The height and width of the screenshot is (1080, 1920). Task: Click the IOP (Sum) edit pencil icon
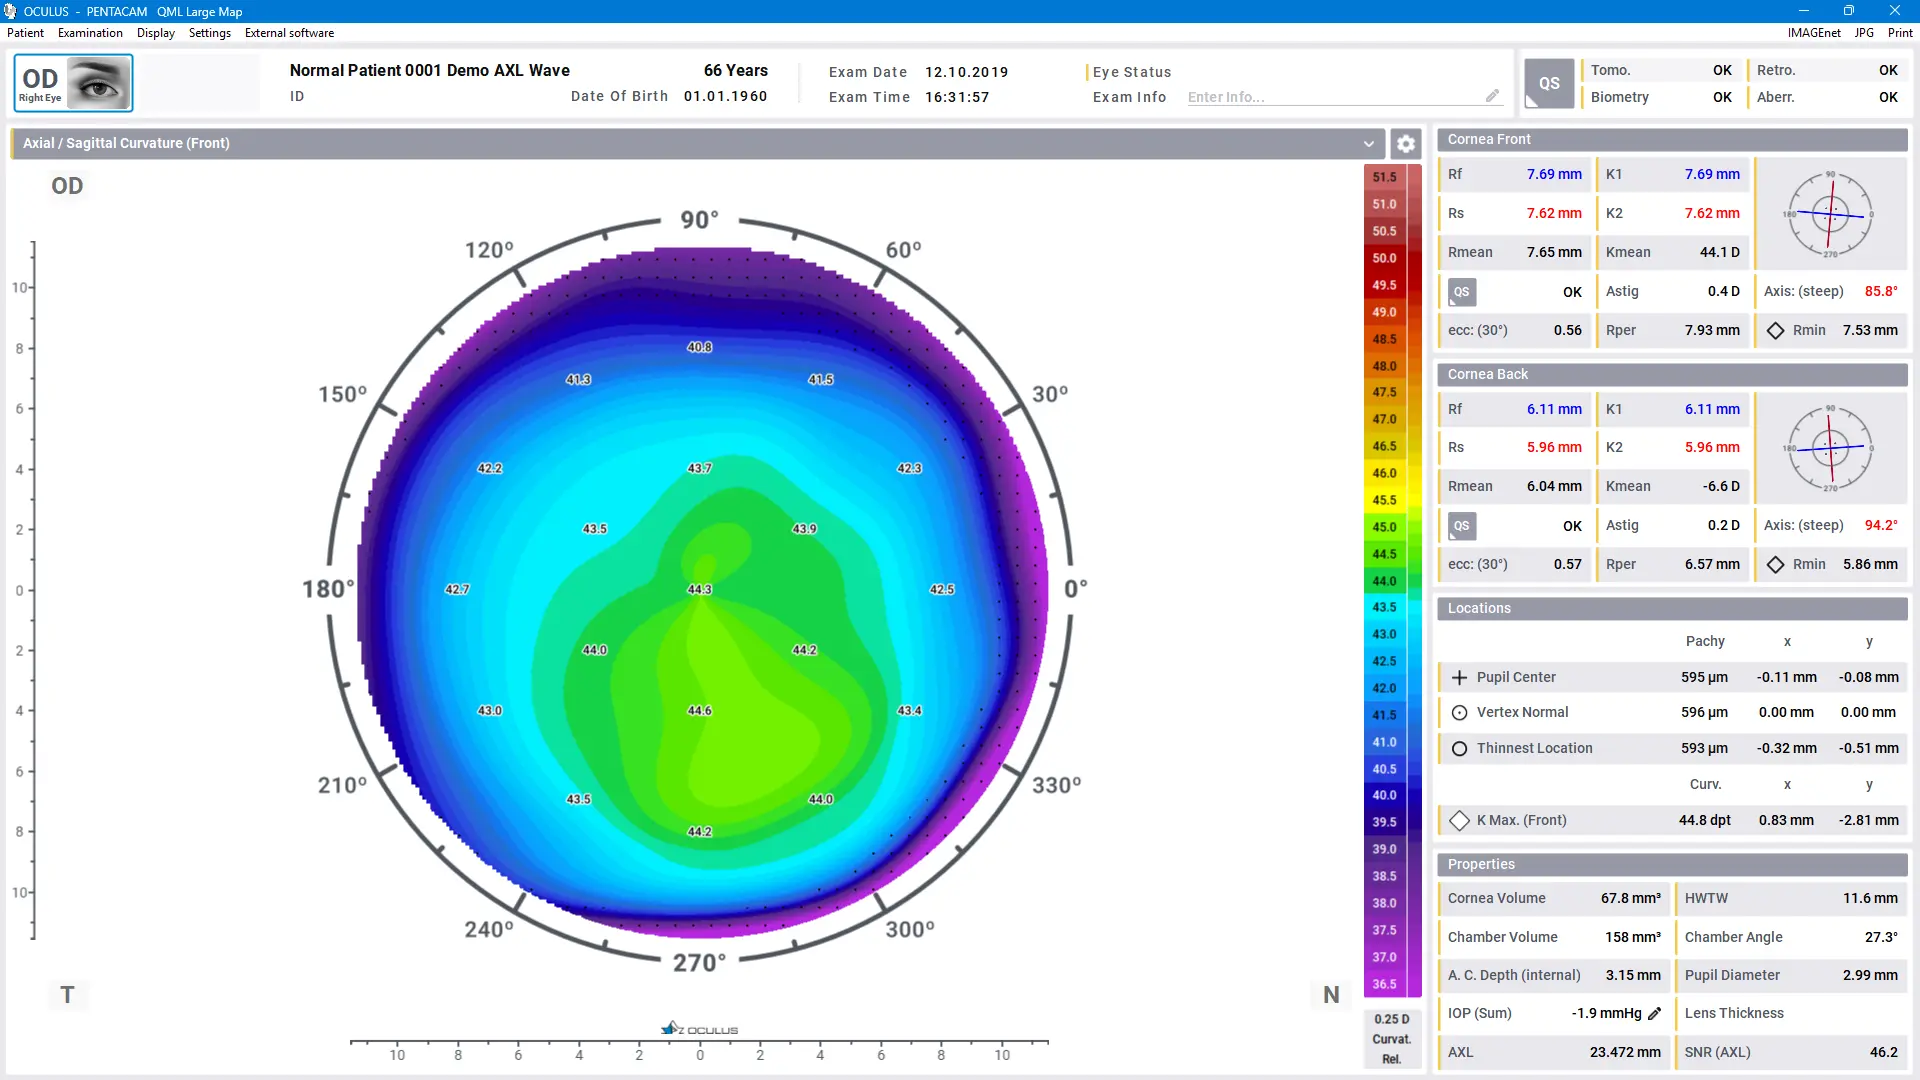[x=1655, y=1014]
